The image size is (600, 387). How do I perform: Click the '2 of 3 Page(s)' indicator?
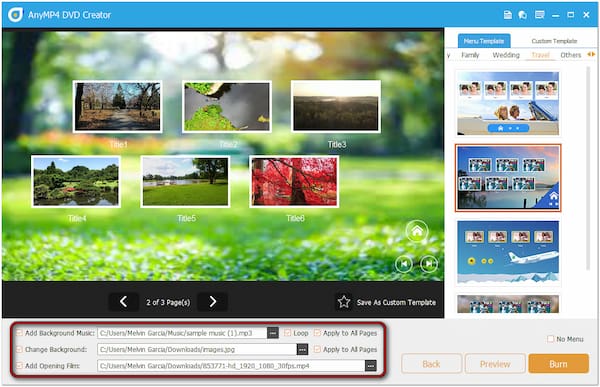coord(168,302)
